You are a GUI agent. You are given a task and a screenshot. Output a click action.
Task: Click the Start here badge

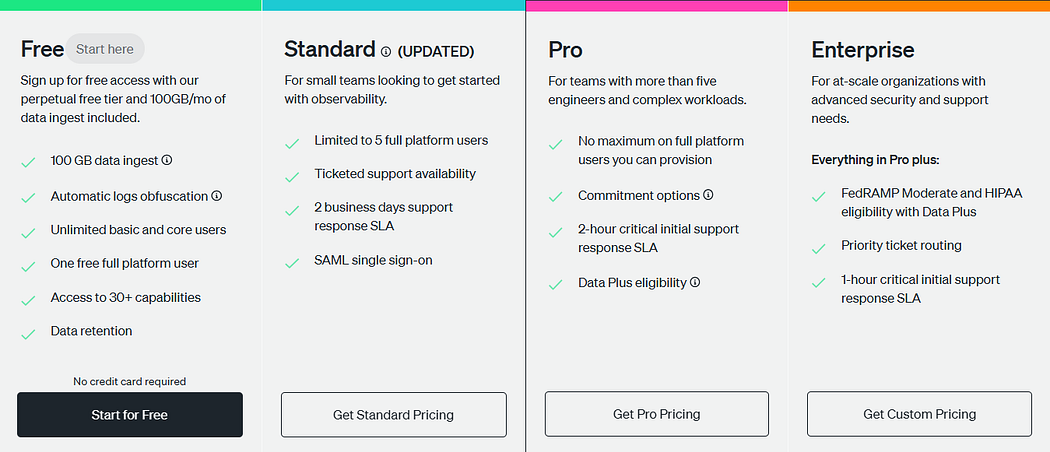click(x=105, y=49)
